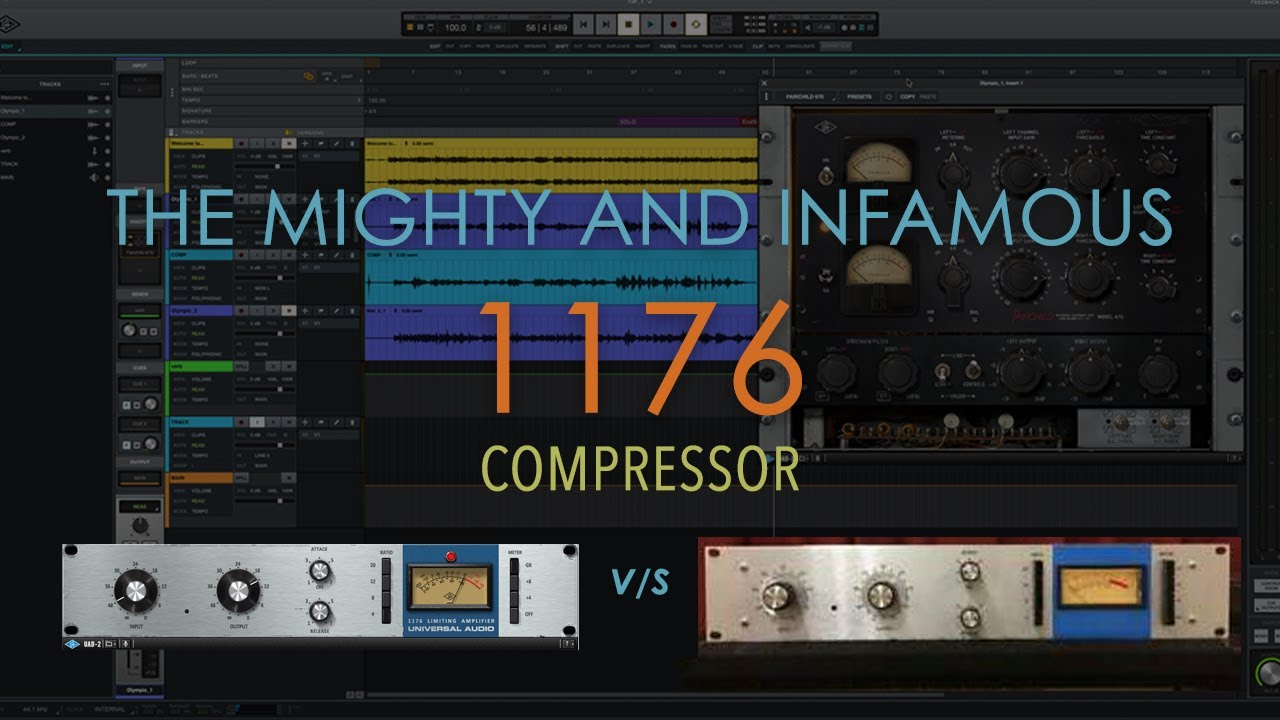The height and width of the screenshot is (720, 1280).
Task: Click the flag icon on Welcome to... track
Action: point(322,143)
